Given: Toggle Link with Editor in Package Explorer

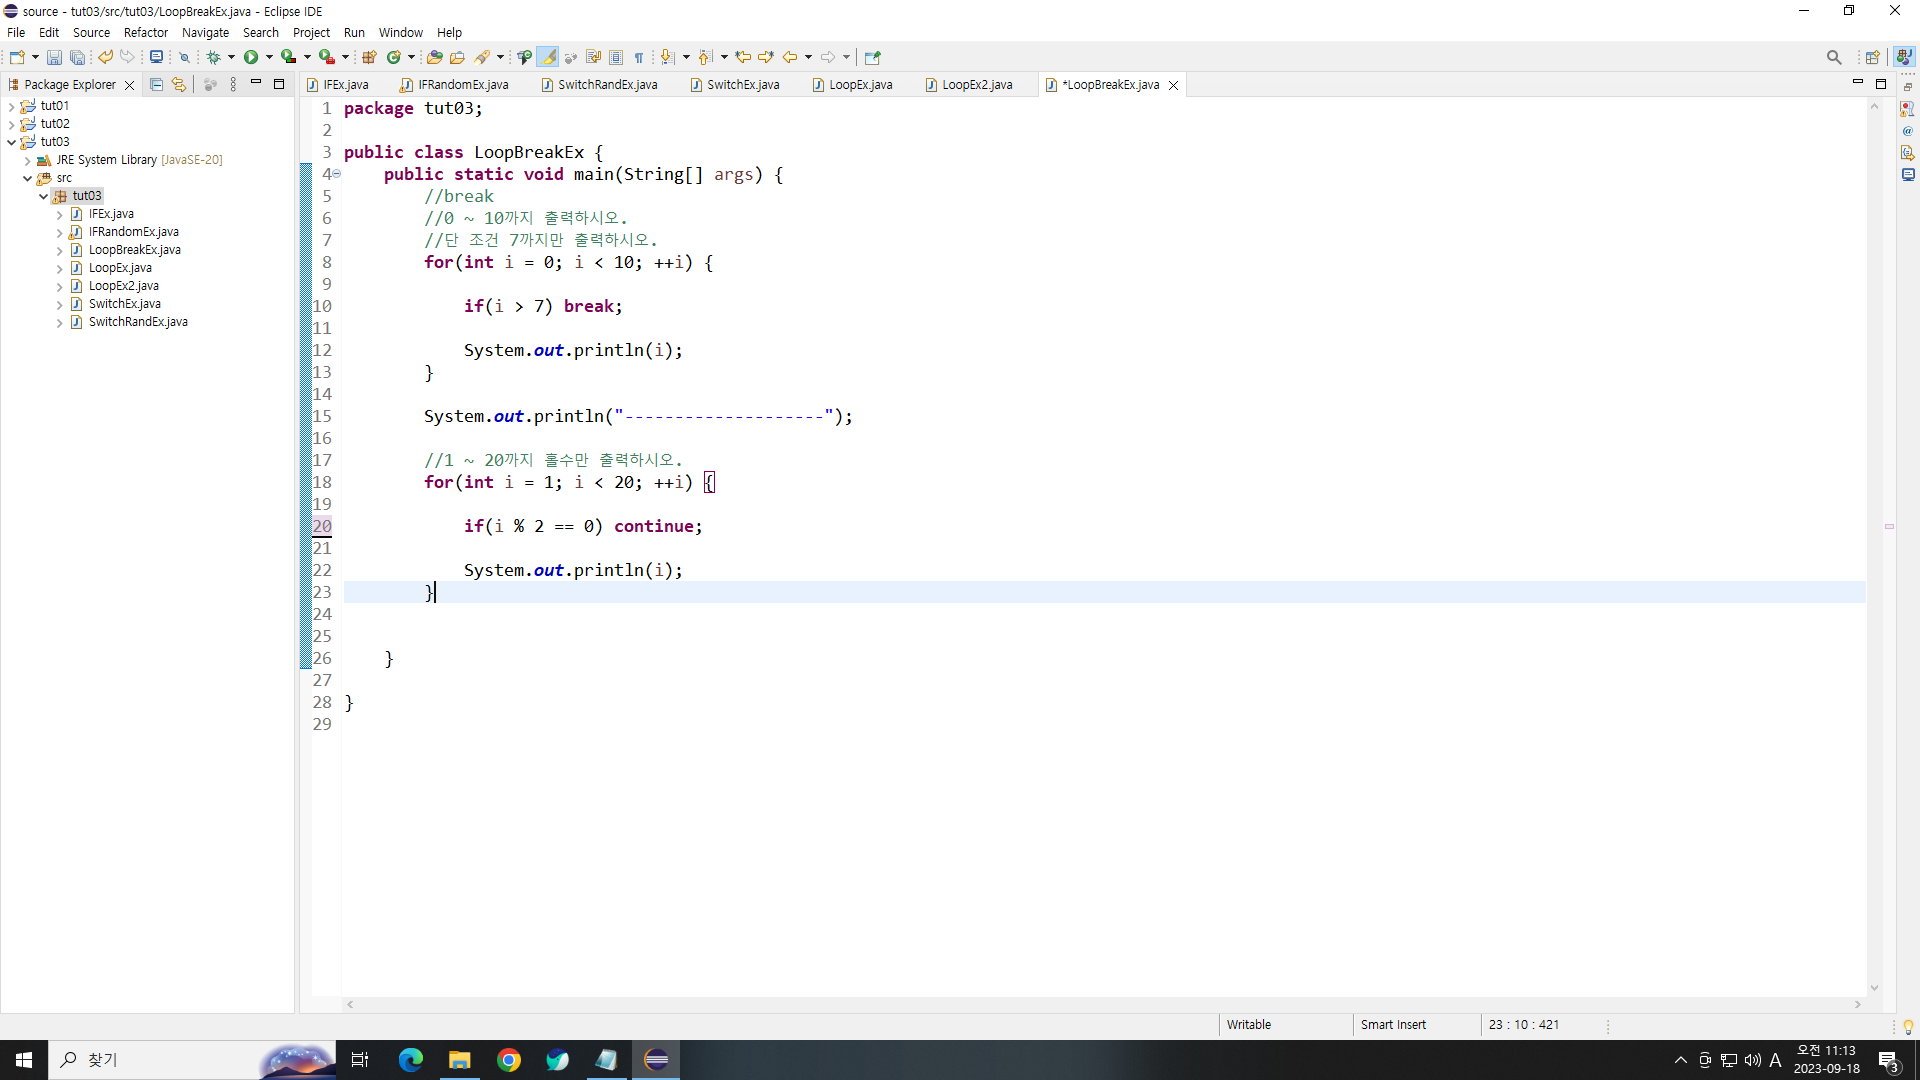Looking at the screenshot, I should point(179,85).
